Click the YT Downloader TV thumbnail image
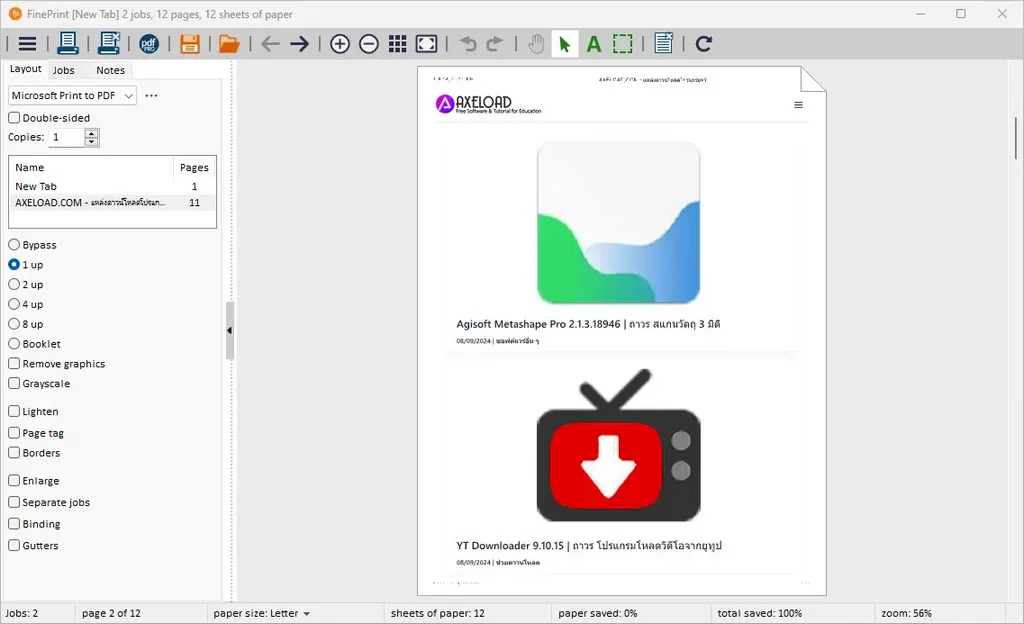1024x624 pixels. coord(618,445)
